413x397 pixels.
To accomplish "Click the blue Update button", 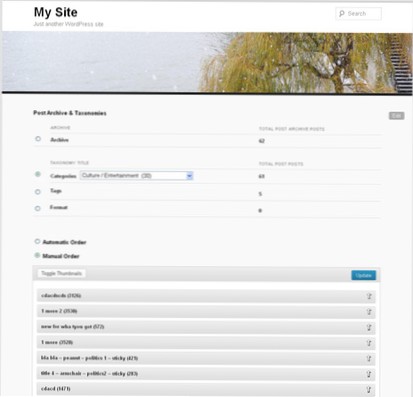I will [x=363, y=275].
